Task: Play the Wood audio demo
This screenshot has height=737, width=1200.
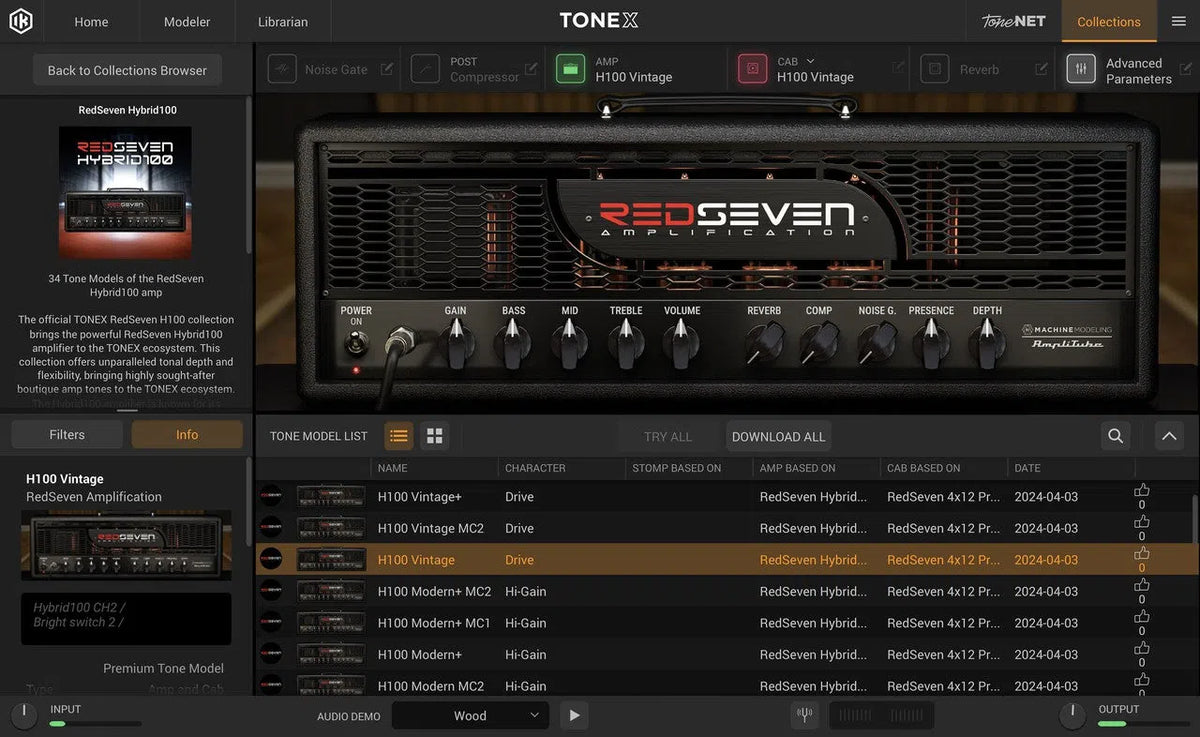Action: (x=573, y=715)
